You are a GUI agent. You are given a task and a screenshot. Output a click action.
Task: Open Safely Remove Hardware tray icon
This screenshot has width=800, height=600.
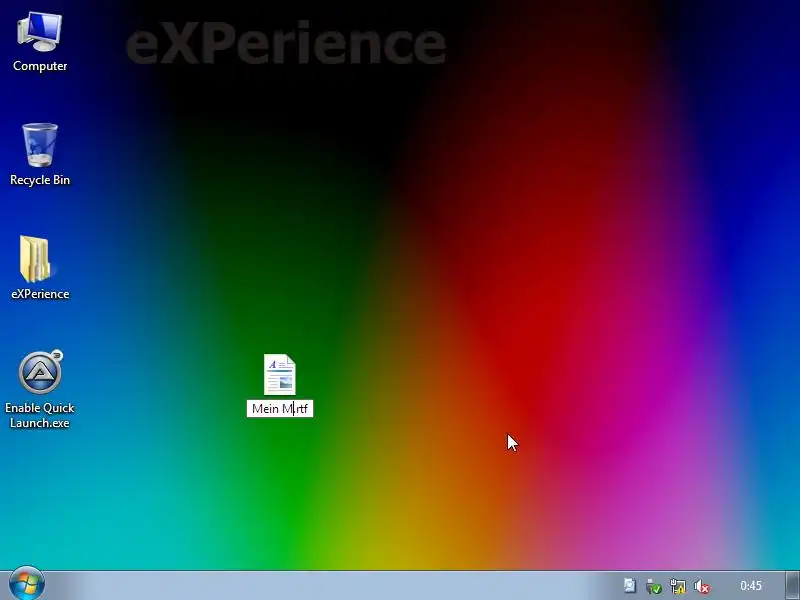[x=654, y=586]
